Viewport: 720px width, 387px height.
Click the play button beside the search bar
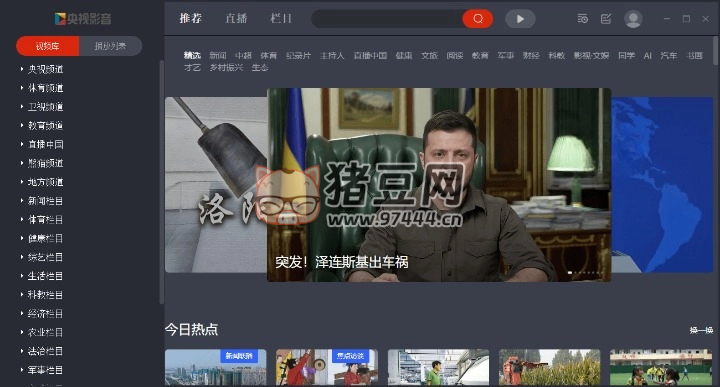point(520,19)
